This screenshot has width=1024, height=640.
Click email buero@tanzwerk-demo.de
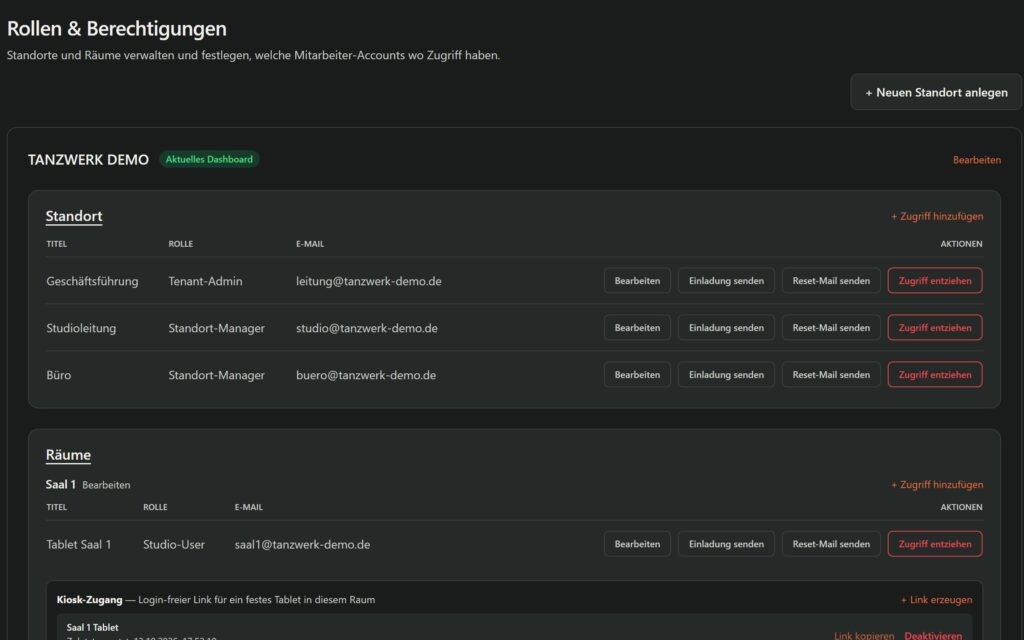pos(366,376)
